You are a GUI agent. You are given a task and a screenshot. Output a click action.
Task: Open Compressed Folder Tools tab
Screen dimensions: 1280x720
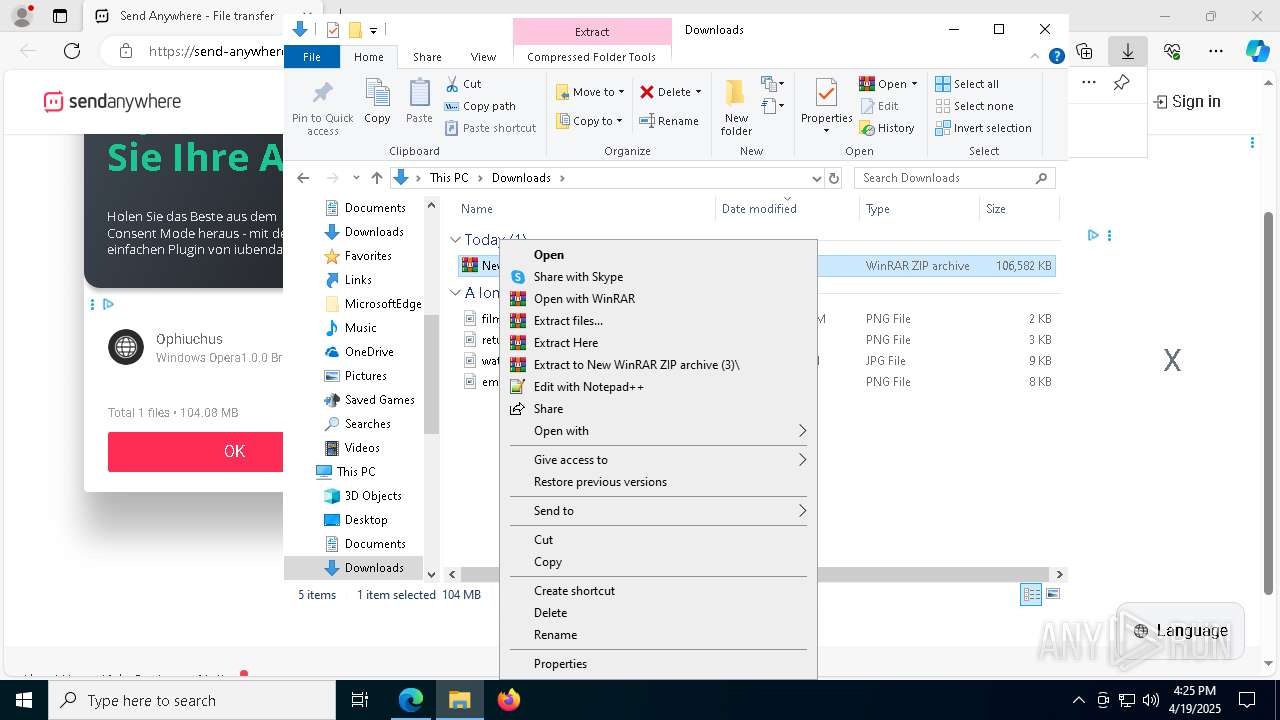[x=592, y=57]
